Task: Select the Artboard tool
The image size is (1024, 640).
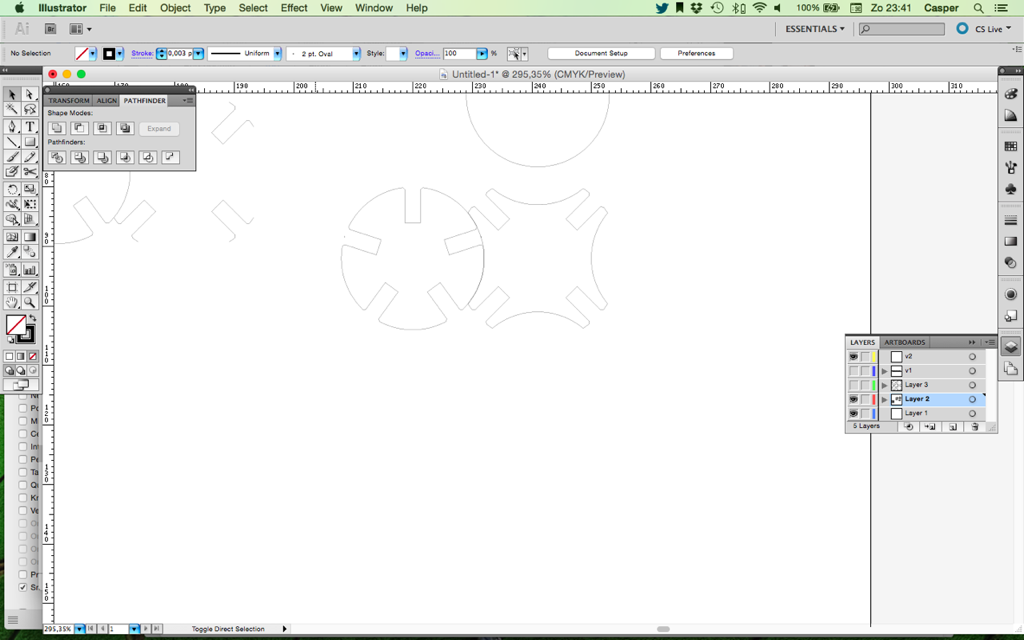Action: coord(12,287)
